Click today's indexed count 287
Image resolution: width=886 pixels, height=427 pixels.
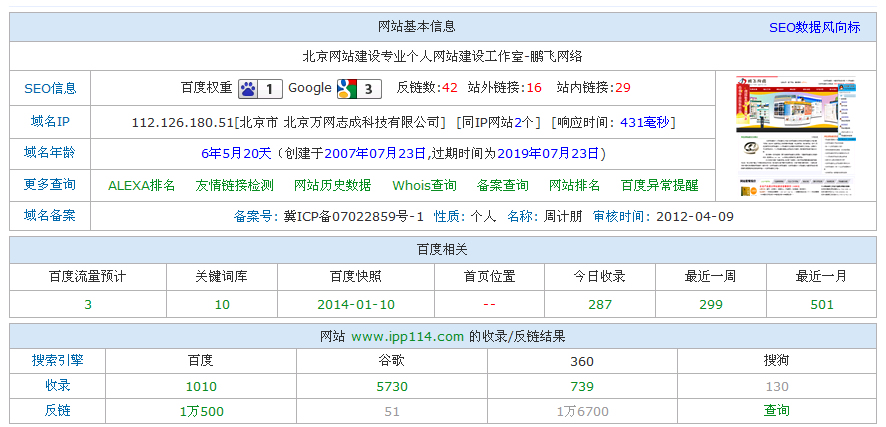pos(600,305)
